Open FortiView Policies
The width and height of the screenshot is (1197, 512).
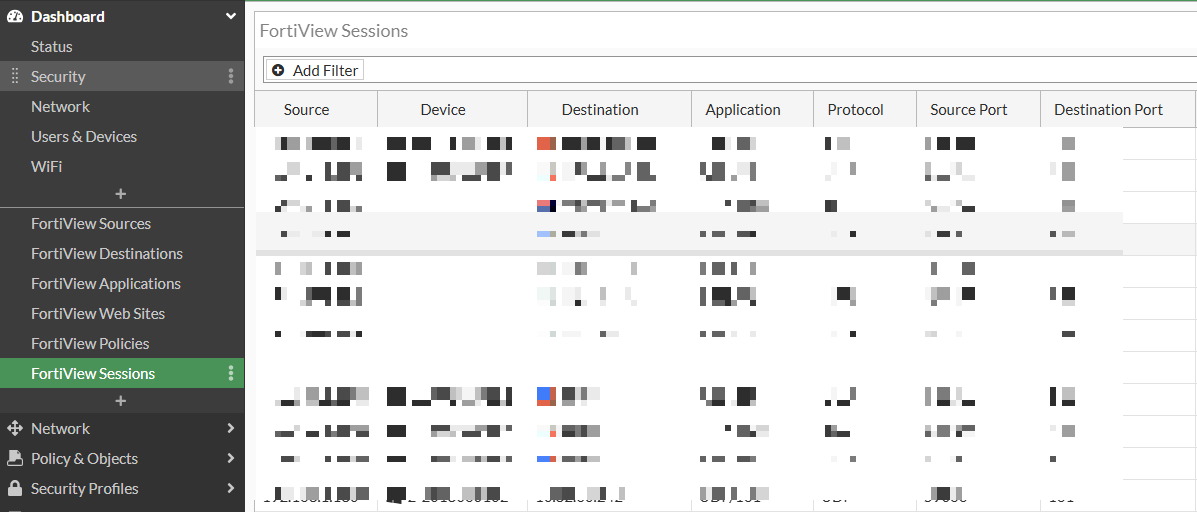pos(90,343)
